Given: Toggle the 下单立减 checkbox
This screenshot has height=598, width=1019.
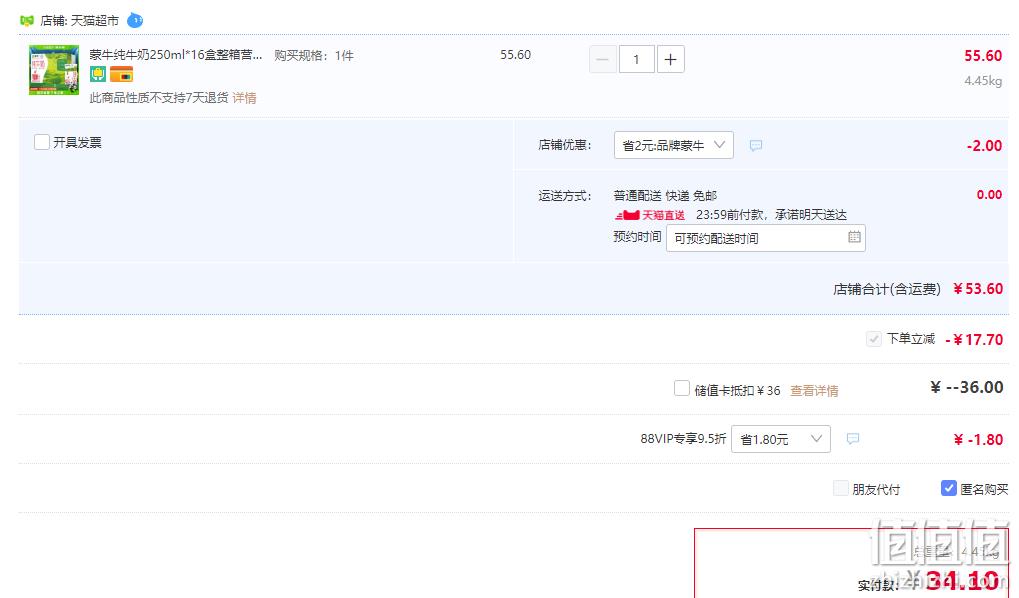Looking at the screenshot, I should click(x=873, y=339).
